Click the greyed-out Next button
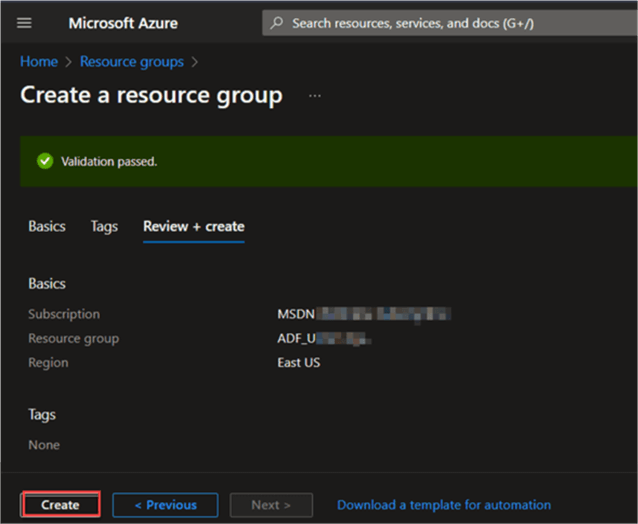This screenshot has width=638, height=524. point(271,505)
